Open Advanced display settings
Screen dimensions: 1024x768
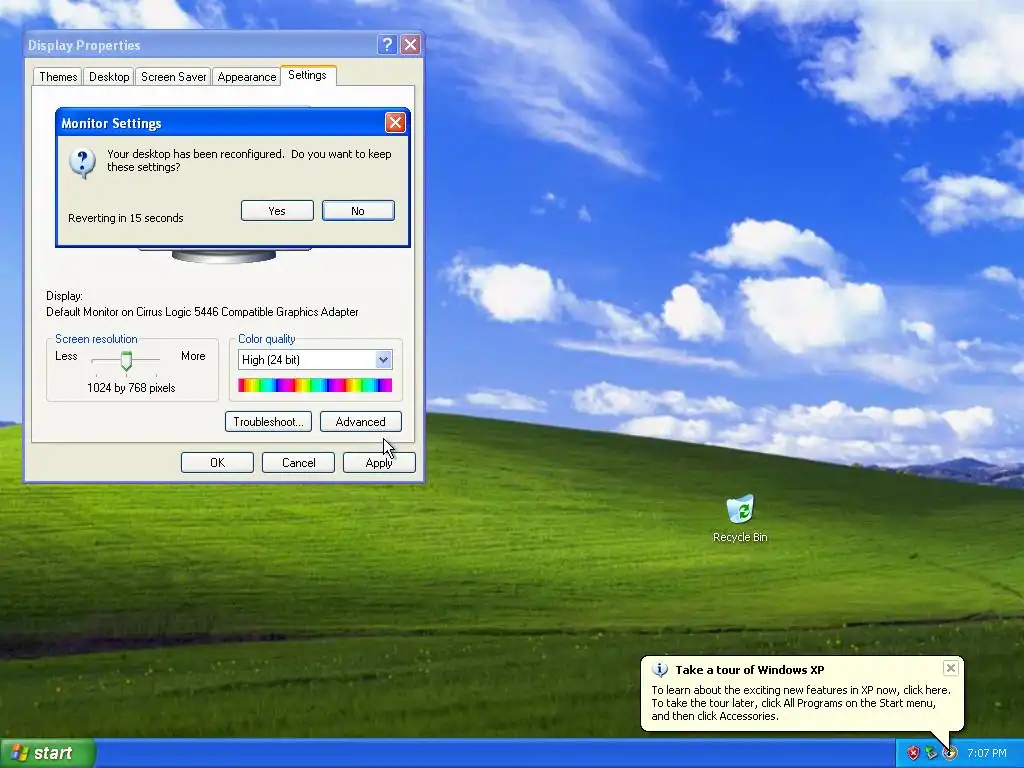pyautogui.click(x=360, y=422)
